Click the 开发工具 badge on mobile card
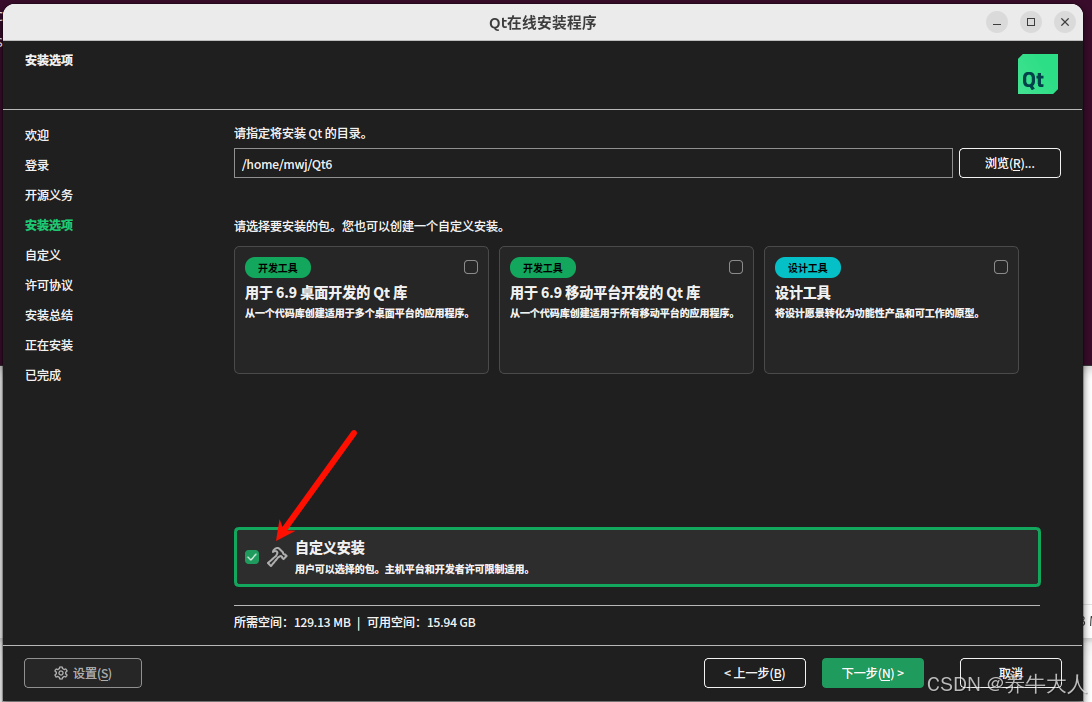This screenshot has width=1092, height=702. point(543,267)
